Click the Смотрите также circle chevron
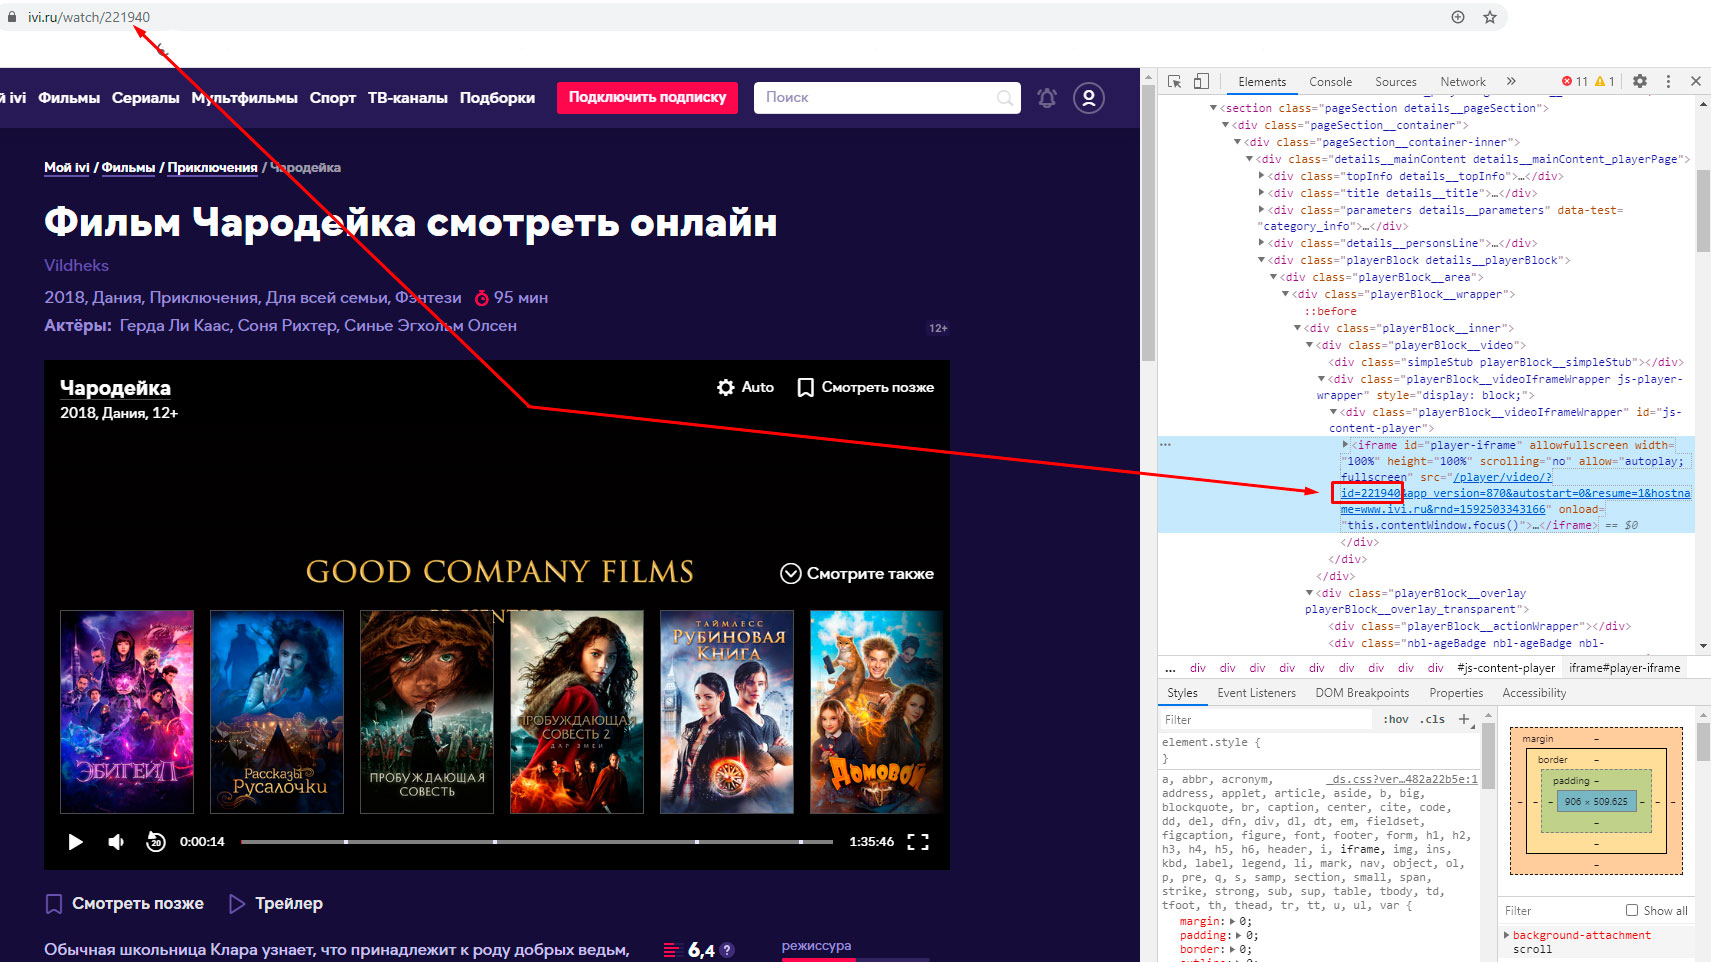This screenshot has width=1711, height=962. click(790, 573)
